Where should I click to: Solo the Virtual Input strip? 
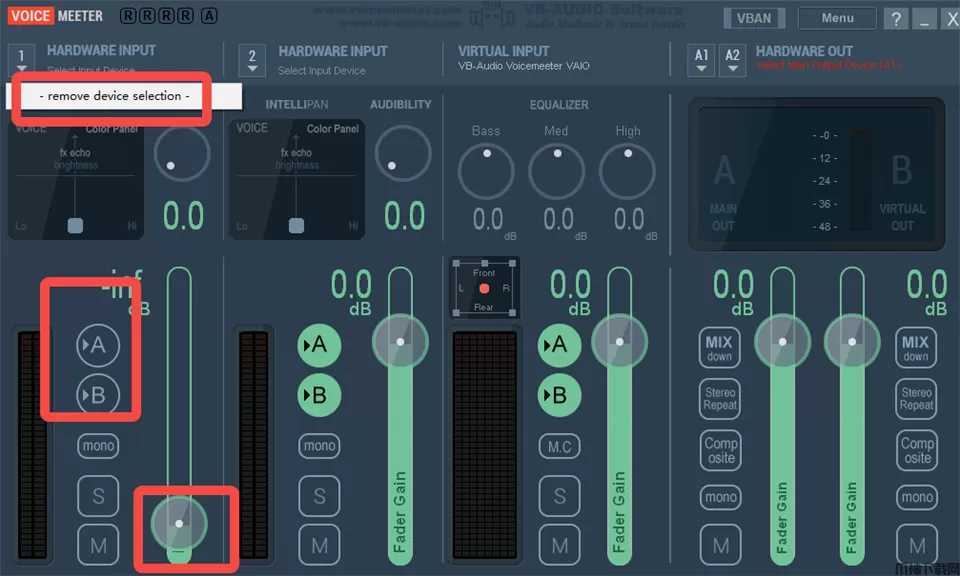[559, 496]
